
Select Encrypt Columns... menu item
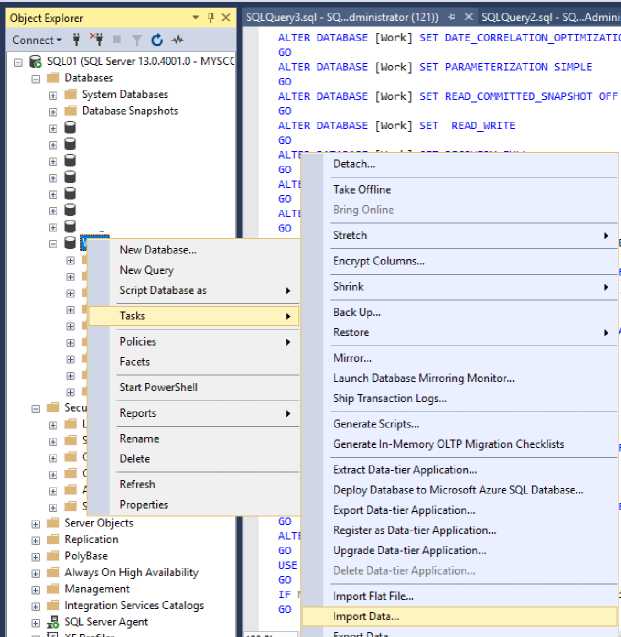460,261
